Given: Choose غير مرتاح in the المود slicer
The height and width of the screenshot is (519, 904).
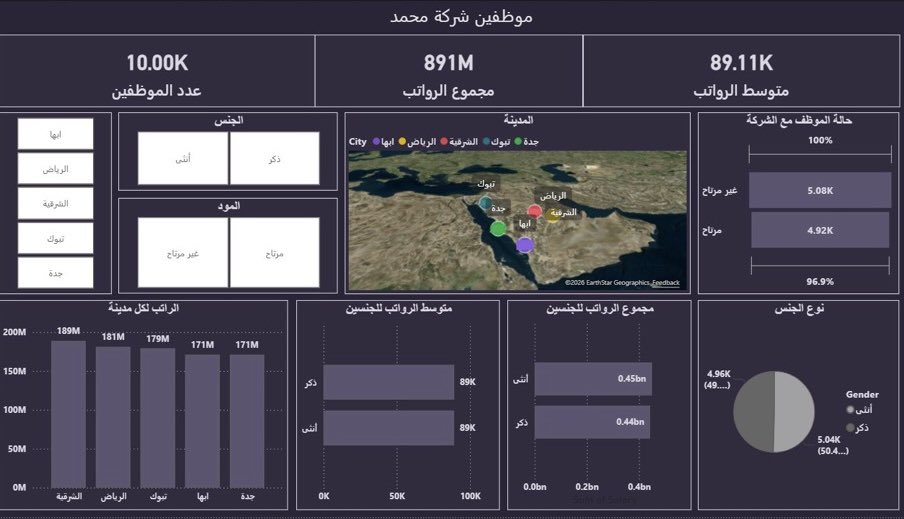Looking at the screenshot, I should click(183, 253).
